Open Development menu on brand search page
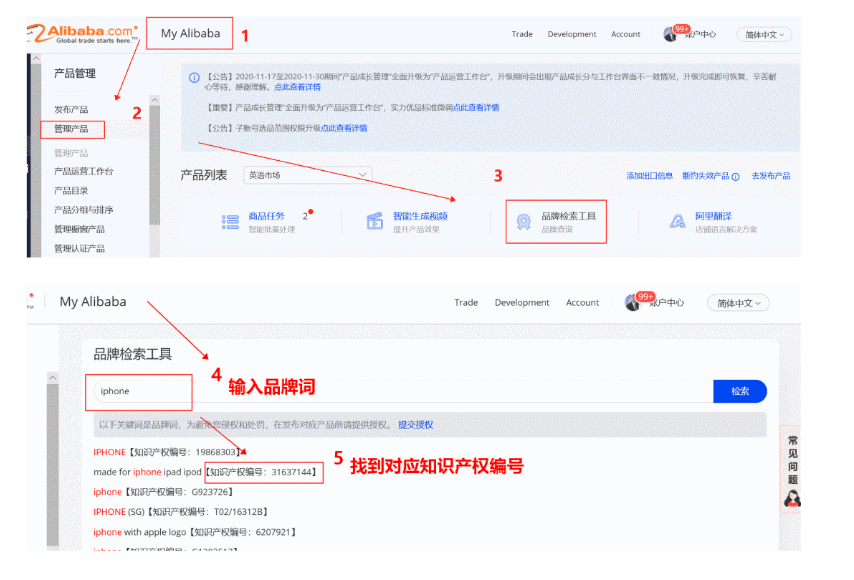The width and height of the screenshot is (854, 580). 522,302
